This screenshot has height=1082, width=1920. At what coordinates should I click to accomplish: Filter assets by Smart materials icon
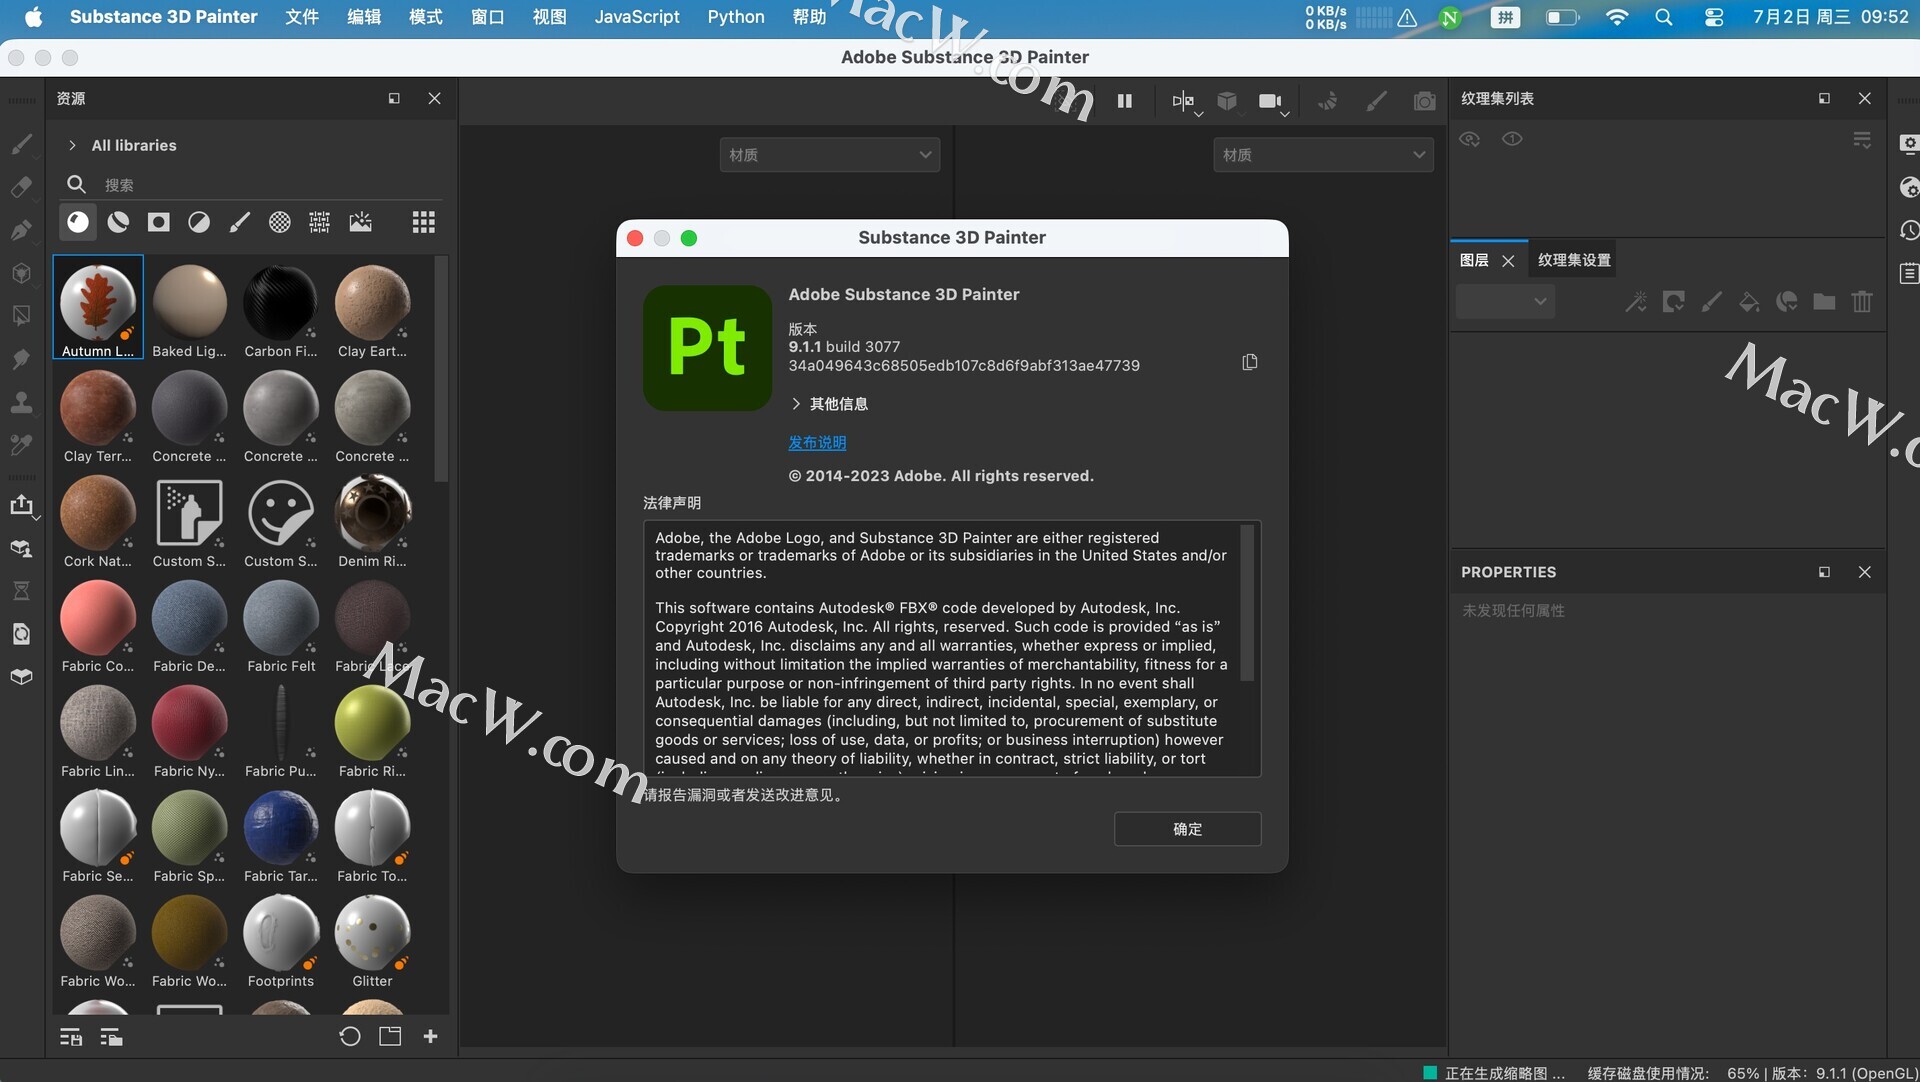click(x=118, y=222)
